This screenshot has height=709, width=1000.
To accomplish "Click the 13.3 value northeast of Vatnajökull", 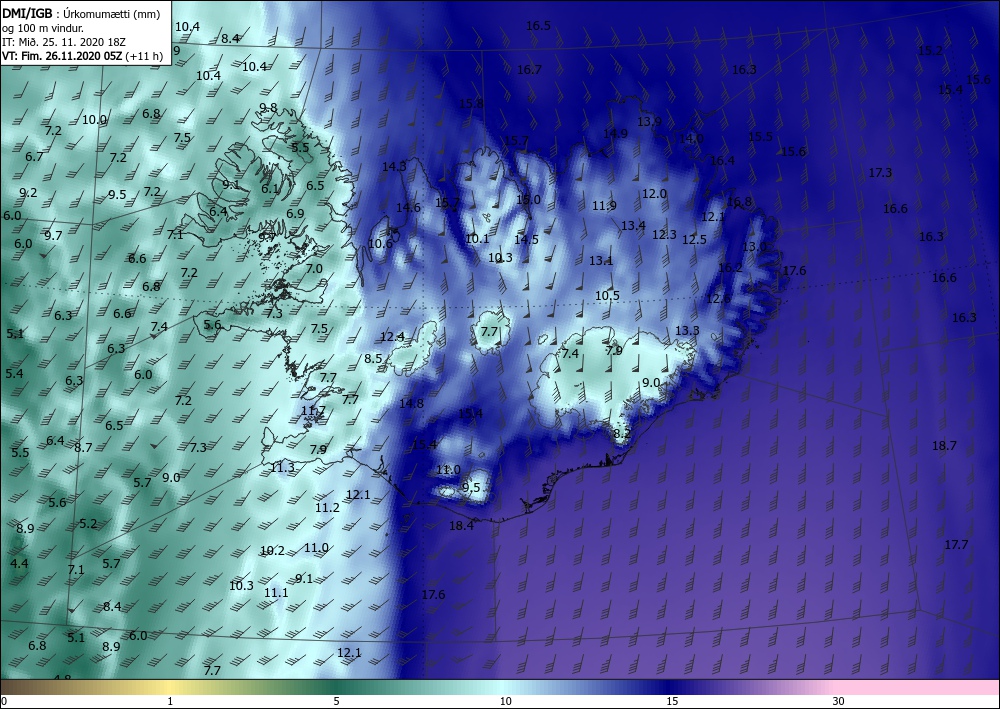I will (x=688, y=331).
